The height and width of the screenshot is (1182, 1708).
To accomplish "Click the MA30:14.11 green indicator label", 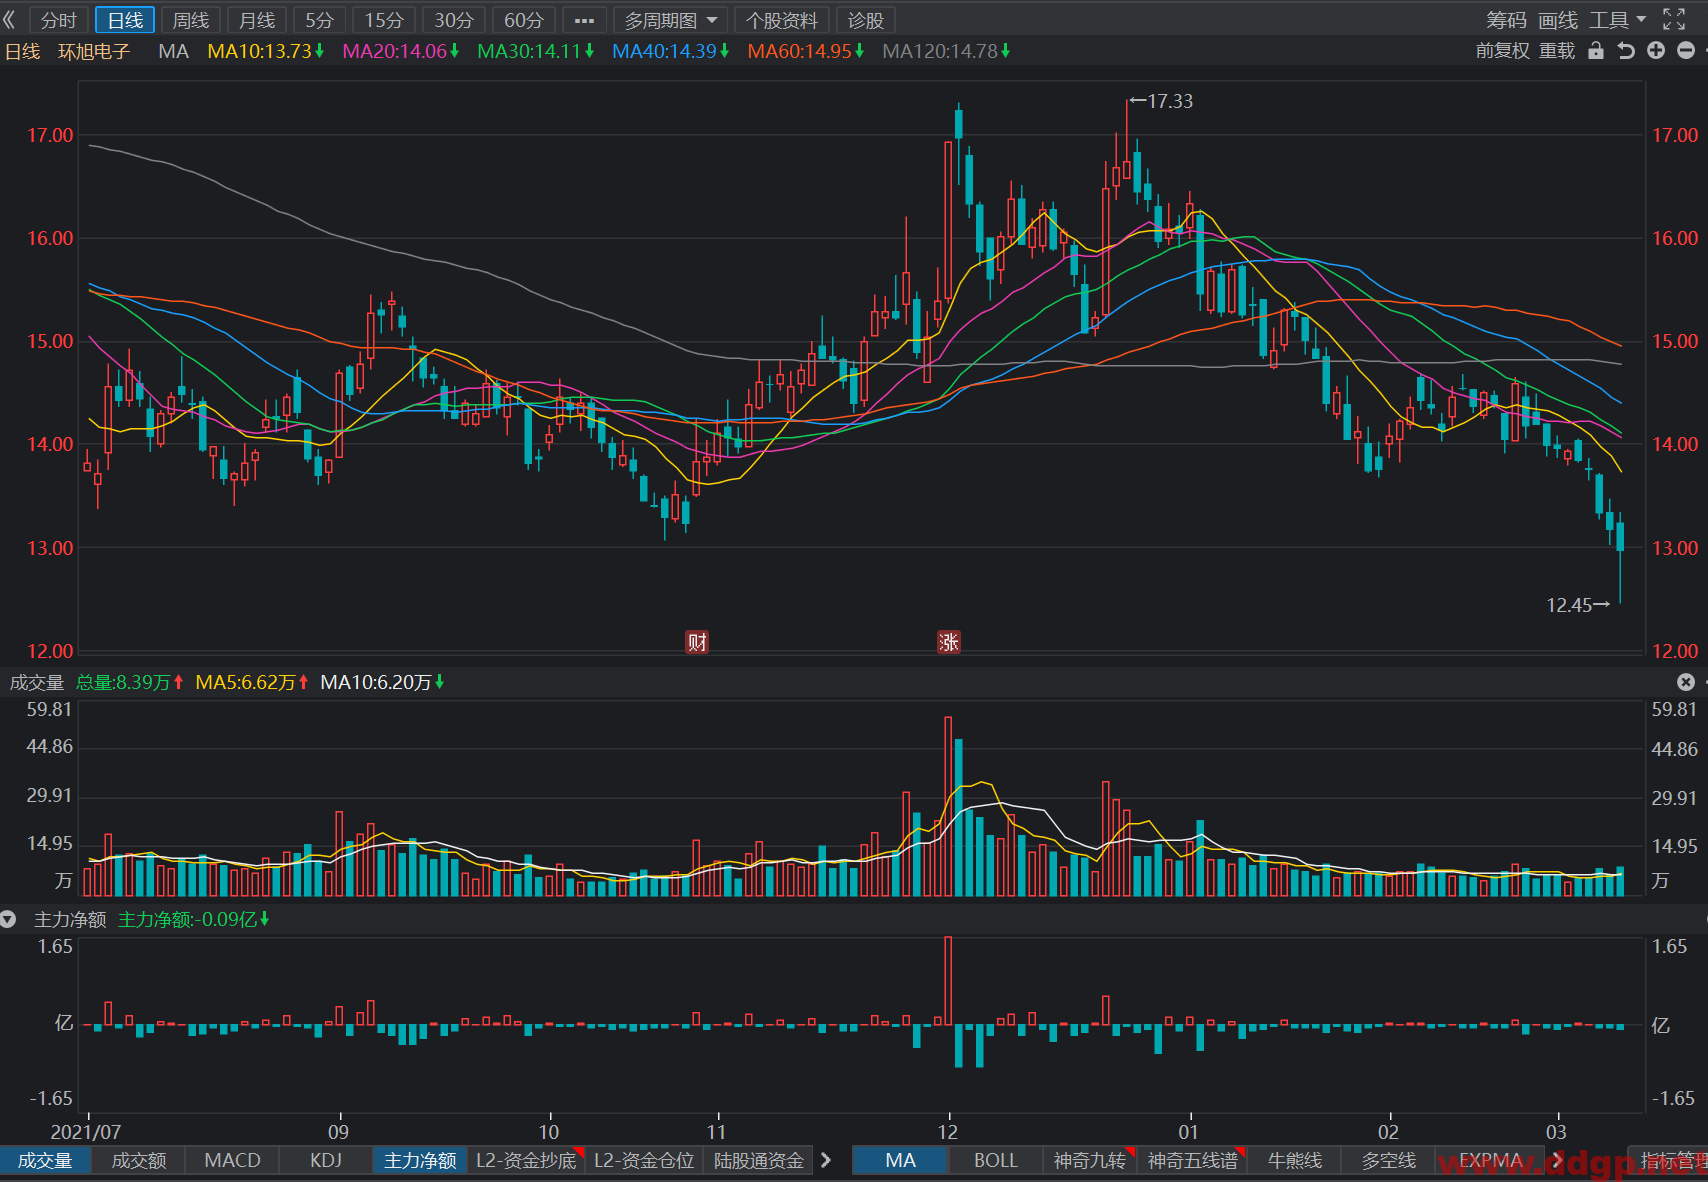I will [x=536, y=51].
